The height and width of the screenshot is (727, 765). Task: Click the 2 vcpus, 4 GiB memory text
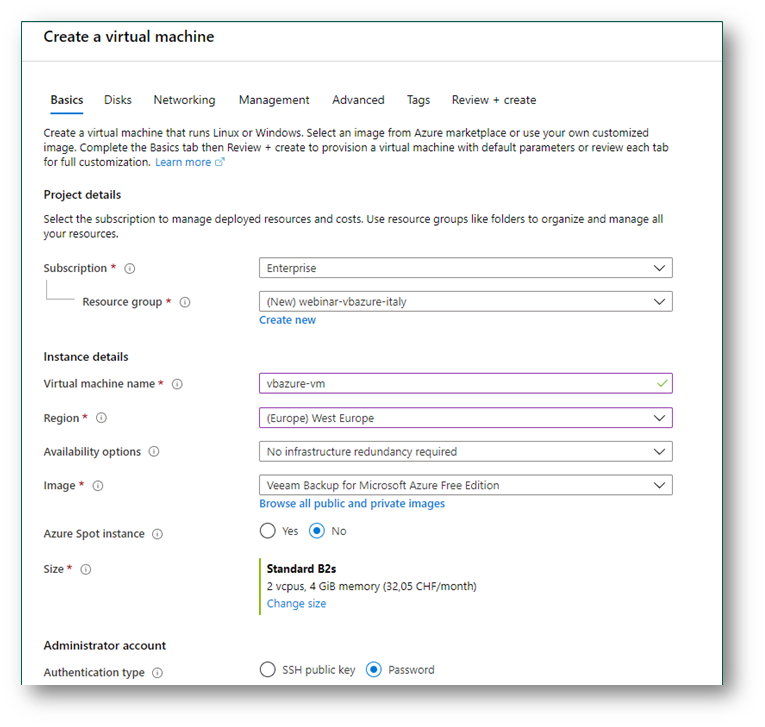(371, 586)
